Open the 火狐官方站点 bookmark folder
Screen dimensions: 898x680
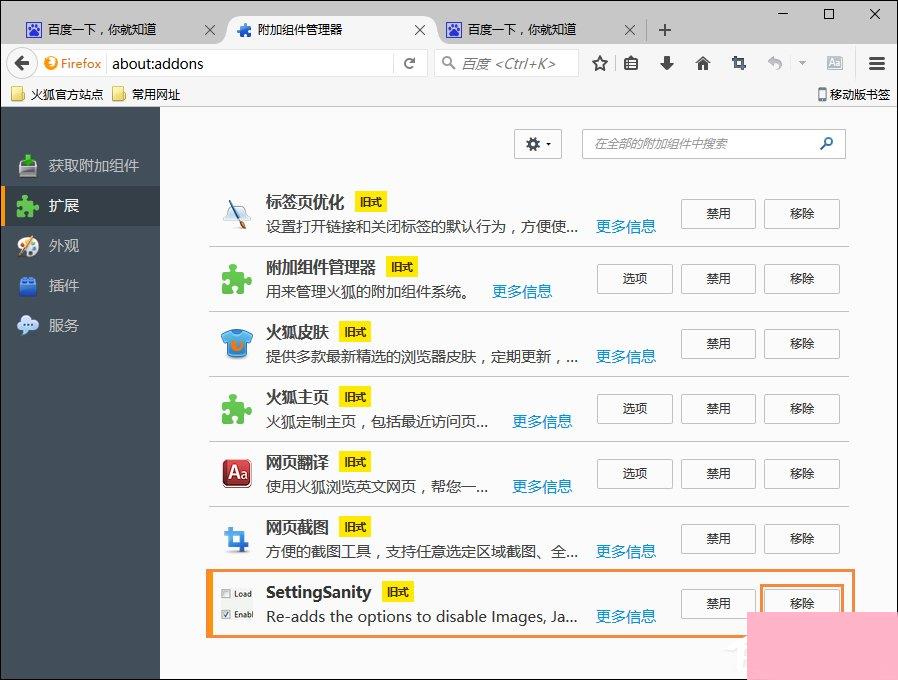coord(57,94)
